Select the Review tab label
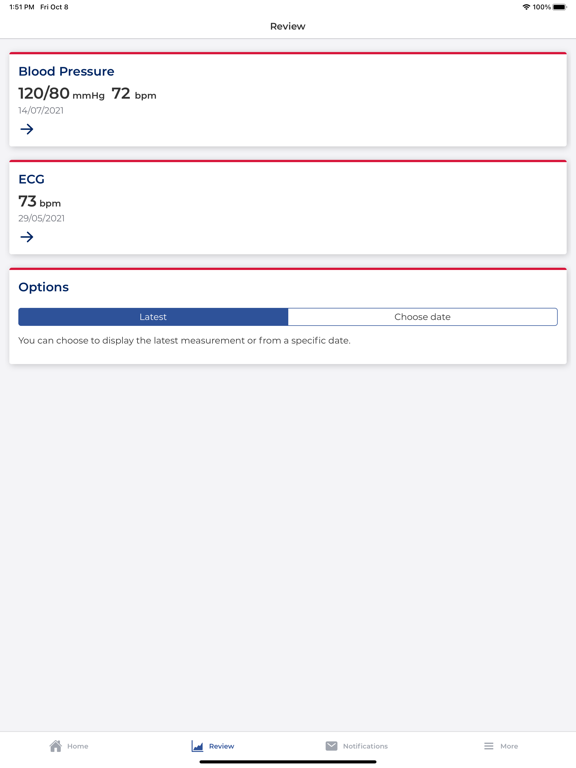 click(221, 746)
